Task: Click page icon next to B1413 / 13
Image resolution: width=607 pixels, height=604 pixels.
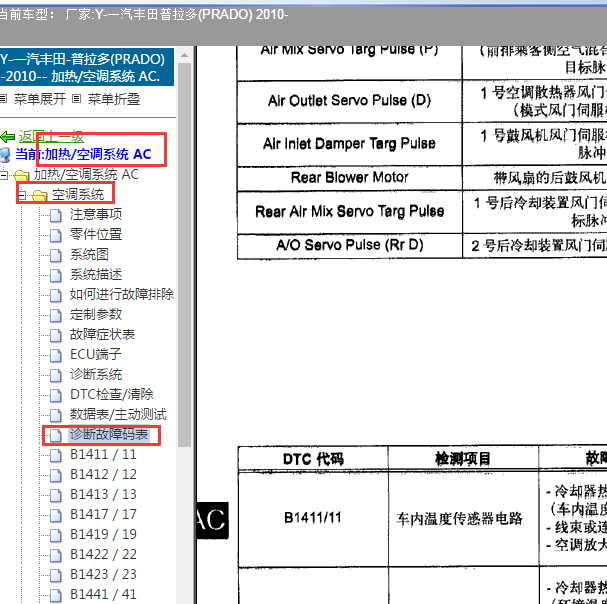Action: coord(56,495)
